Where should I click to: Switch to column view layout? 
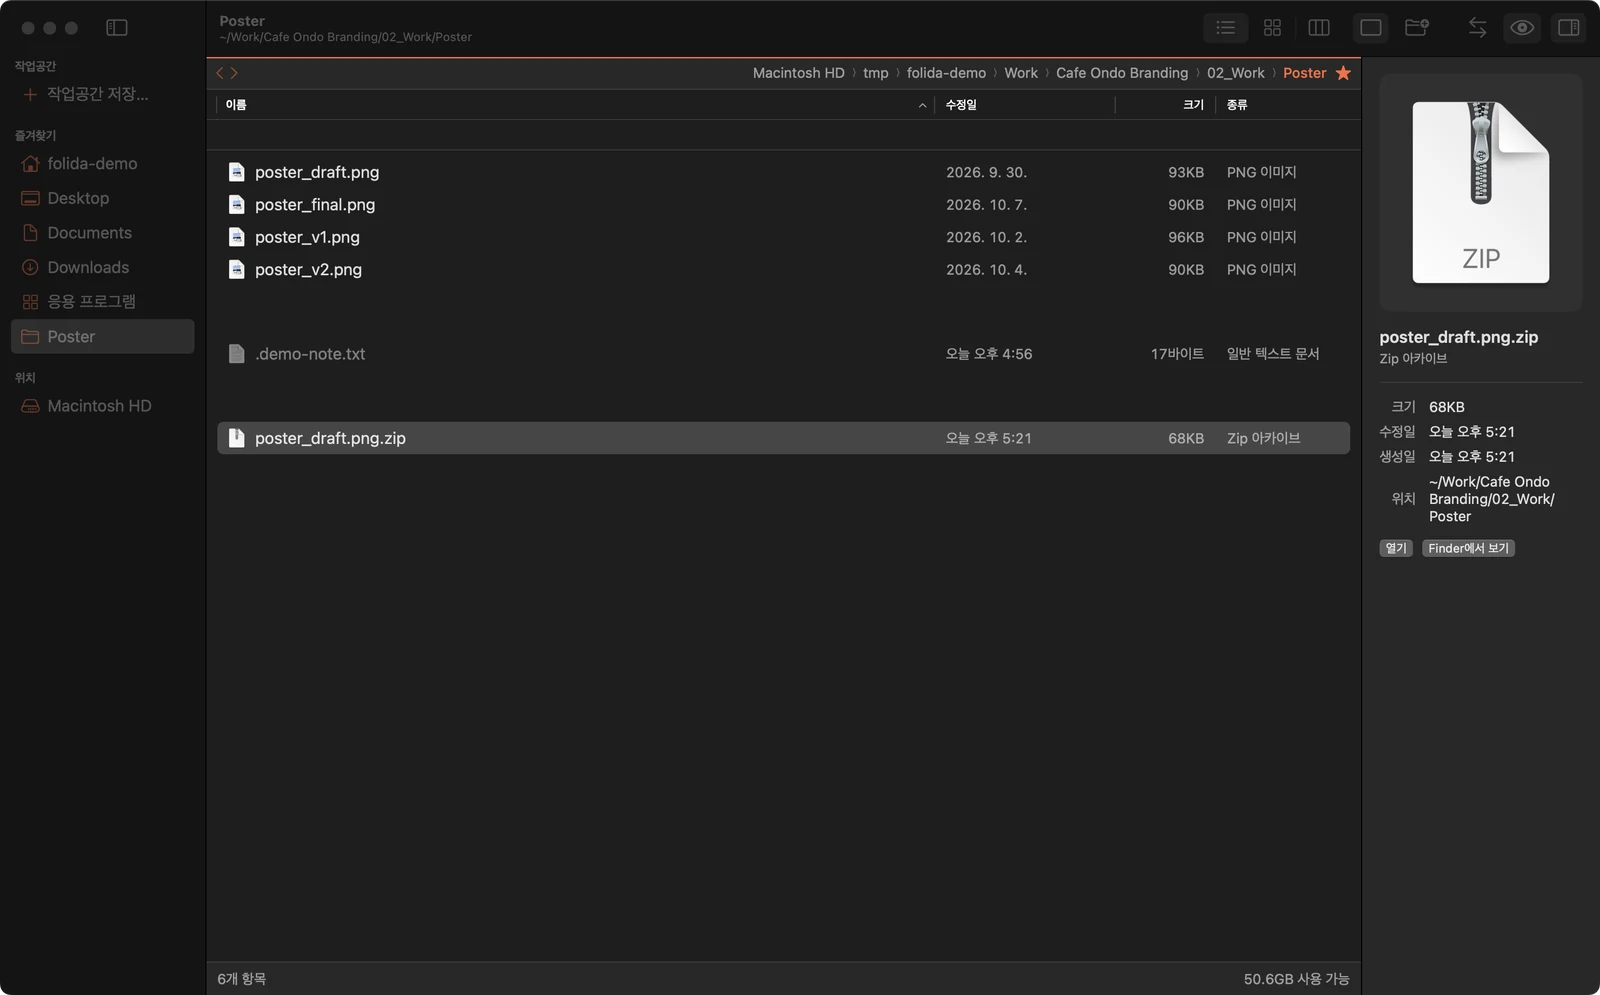[1319, 28]
